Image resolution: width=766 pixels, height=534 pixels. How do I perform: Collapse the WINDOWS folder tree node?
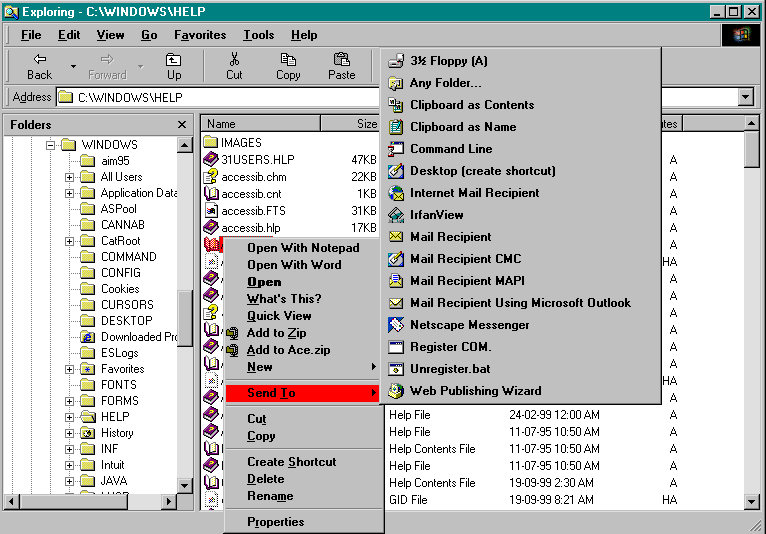(x=48, y=145)
